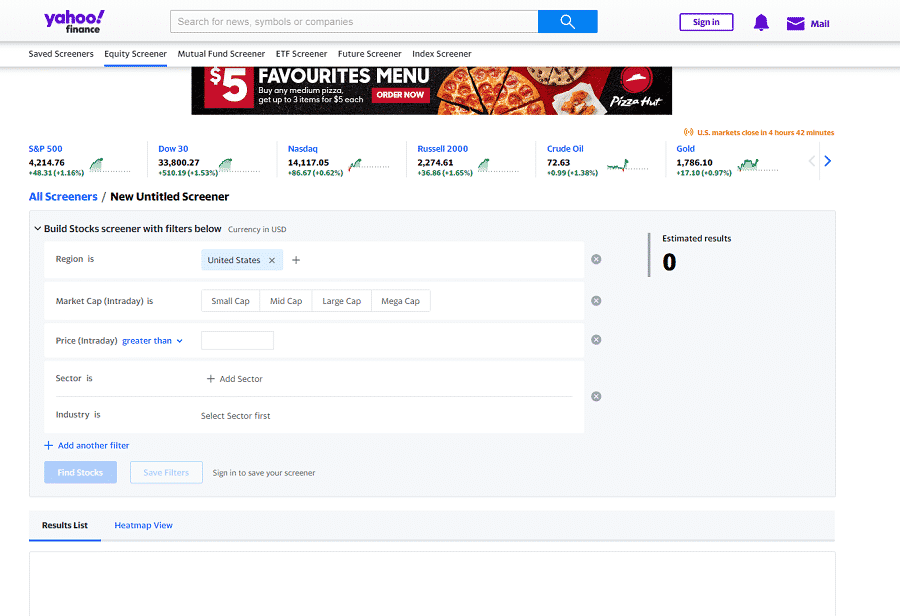Click the blue search magnifier button
The height and width of the screenshot is (616, 900).
coord(567,22)
